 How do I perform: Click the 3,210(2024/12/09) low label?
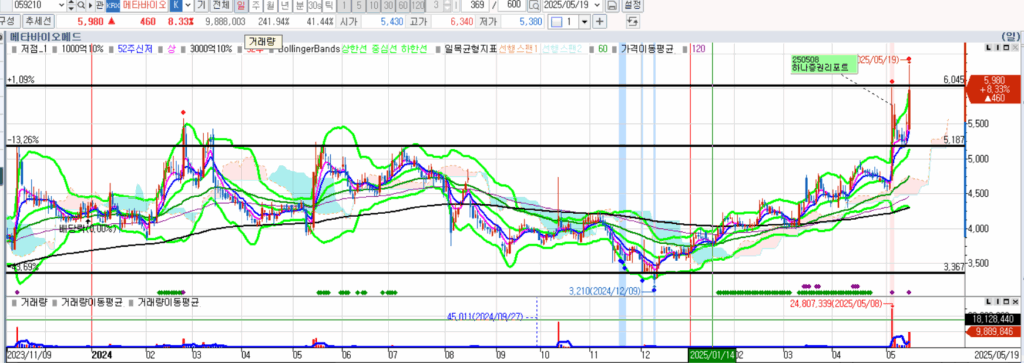click(x=605, y=291)
